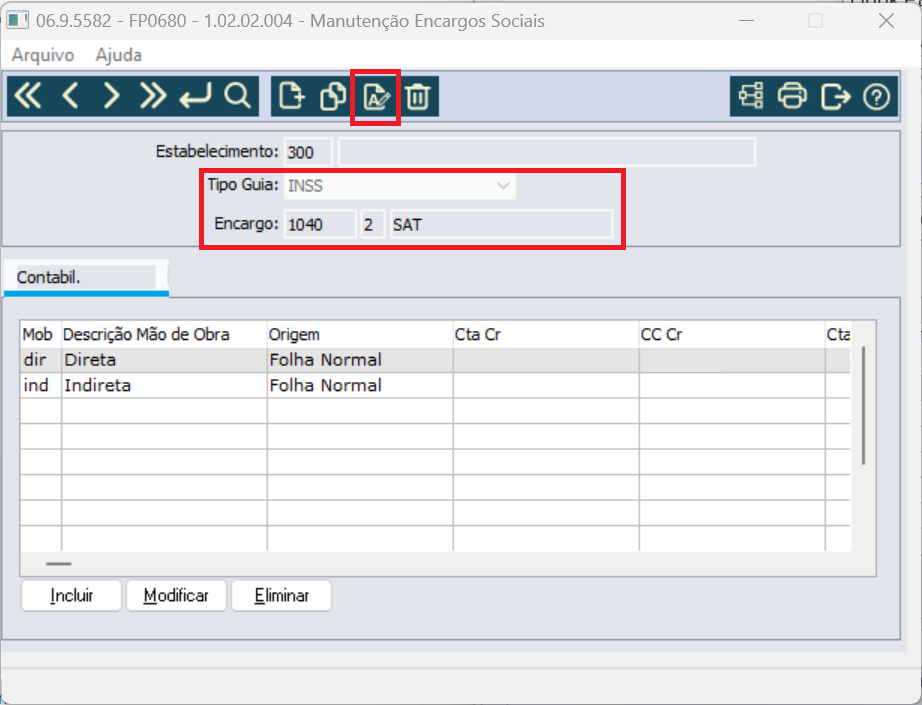This screenshot has width=922, height=705.
Task: Click the 'Cta Cr' column header
Action: pyautogui.click(x=546, y=335)
